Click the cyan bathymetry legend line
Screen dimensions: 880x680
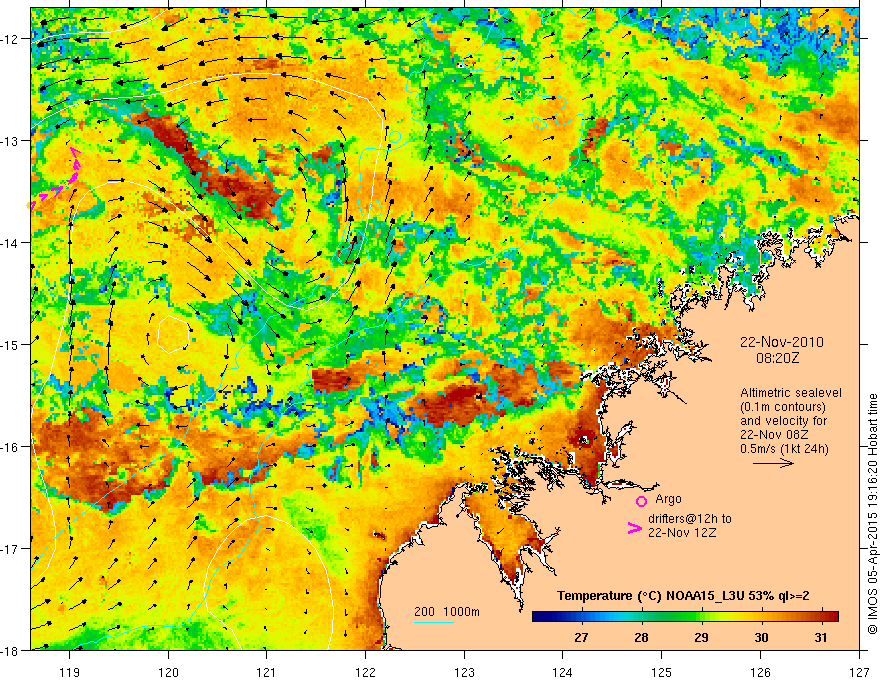(434, 622)
